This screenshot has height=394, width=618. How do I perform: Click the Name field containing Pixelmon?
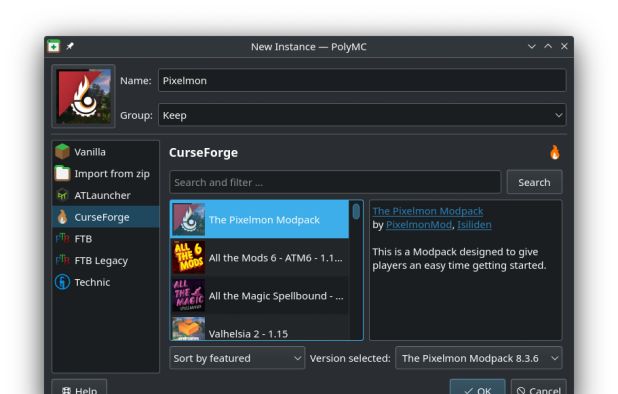coord(362,80)
